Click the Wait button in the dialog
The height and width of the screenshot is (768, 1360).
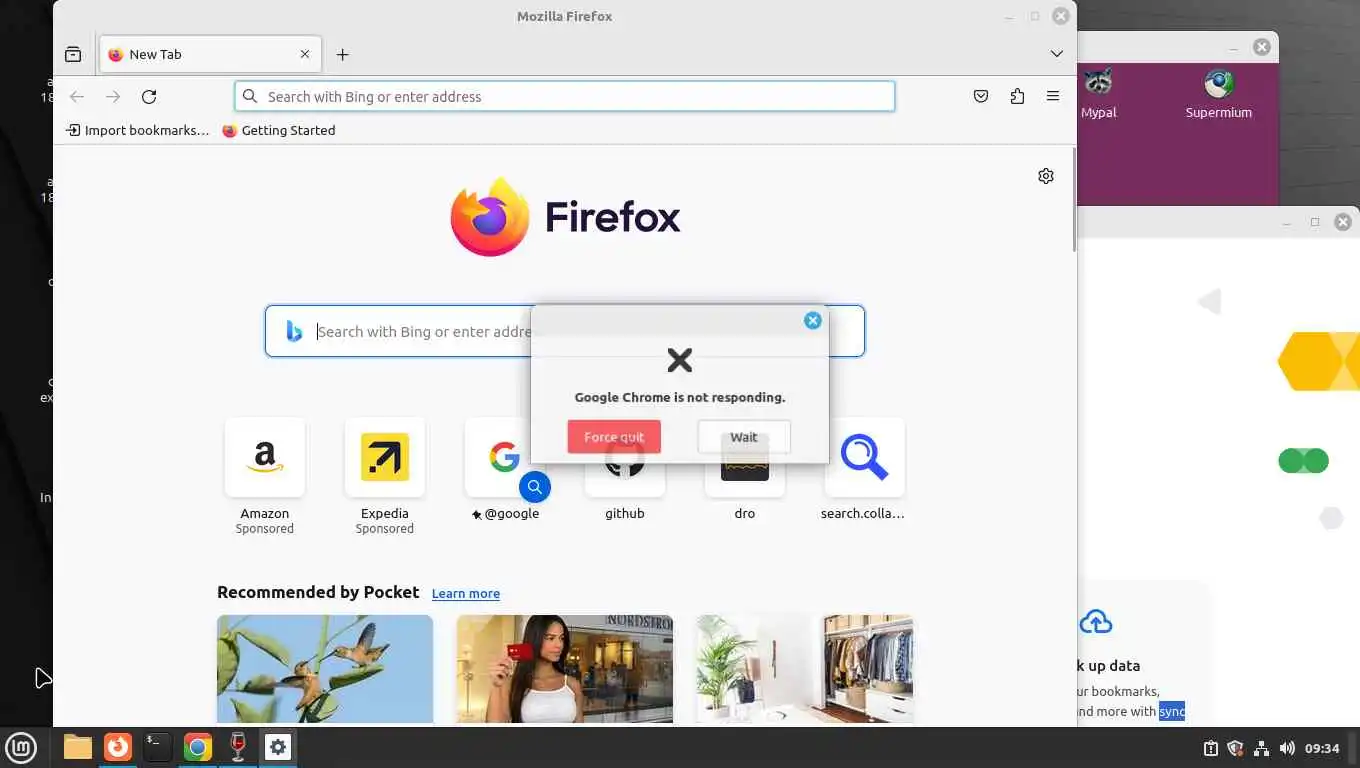click(x=744, y=437)
